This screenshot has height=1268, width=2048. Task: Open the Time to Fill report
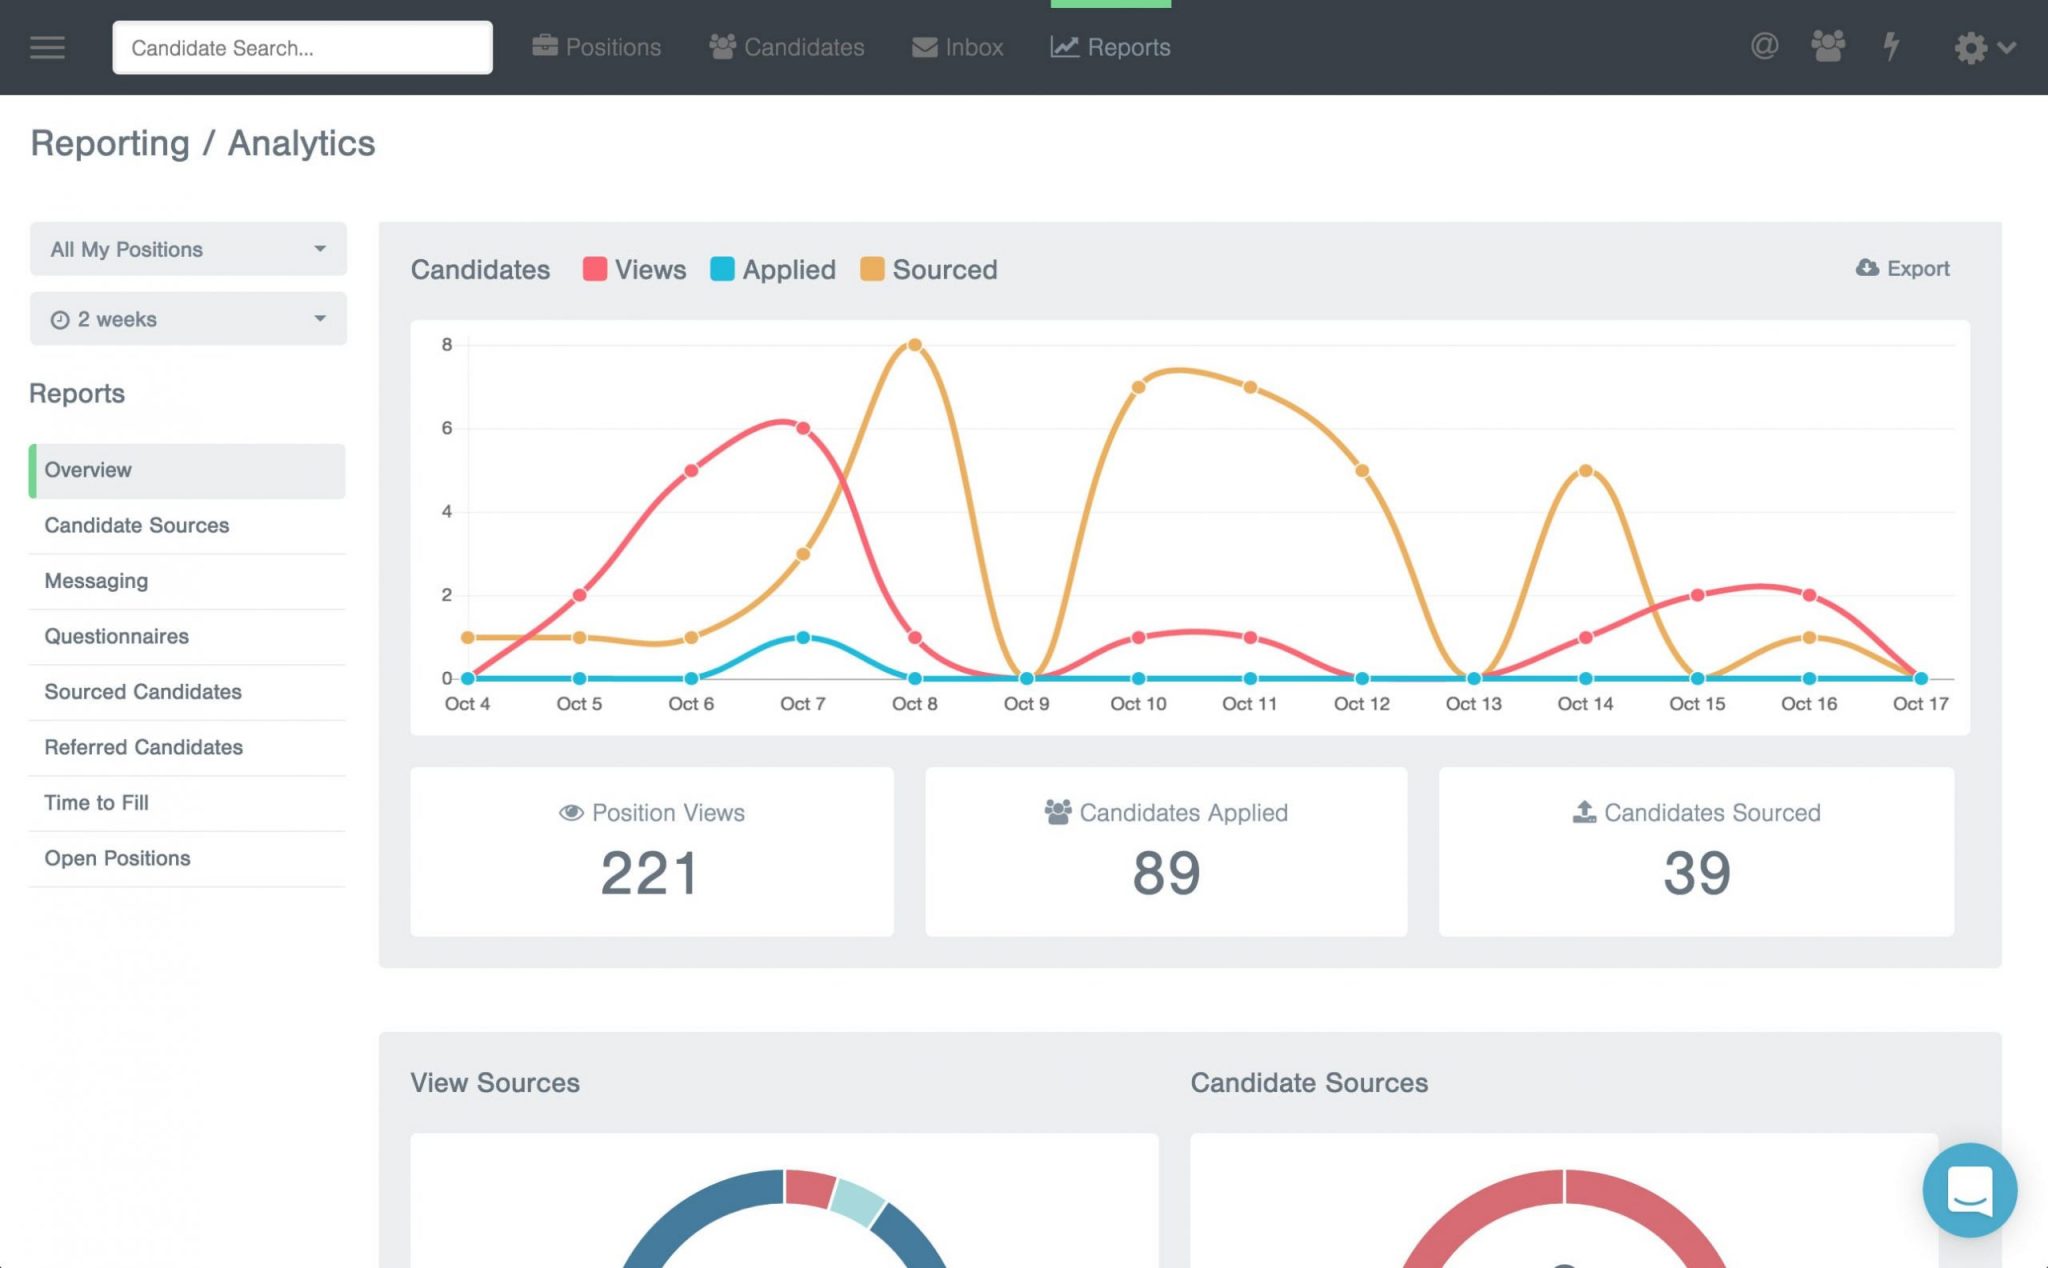click(x=96, y=802)
